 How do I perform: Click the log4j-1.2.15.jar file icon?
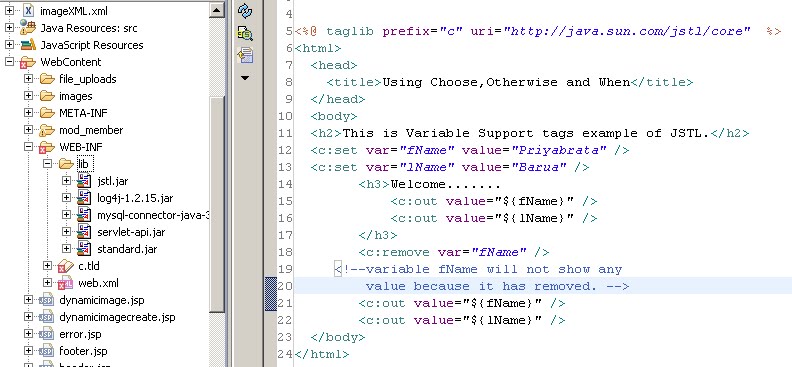click(84, 198)
